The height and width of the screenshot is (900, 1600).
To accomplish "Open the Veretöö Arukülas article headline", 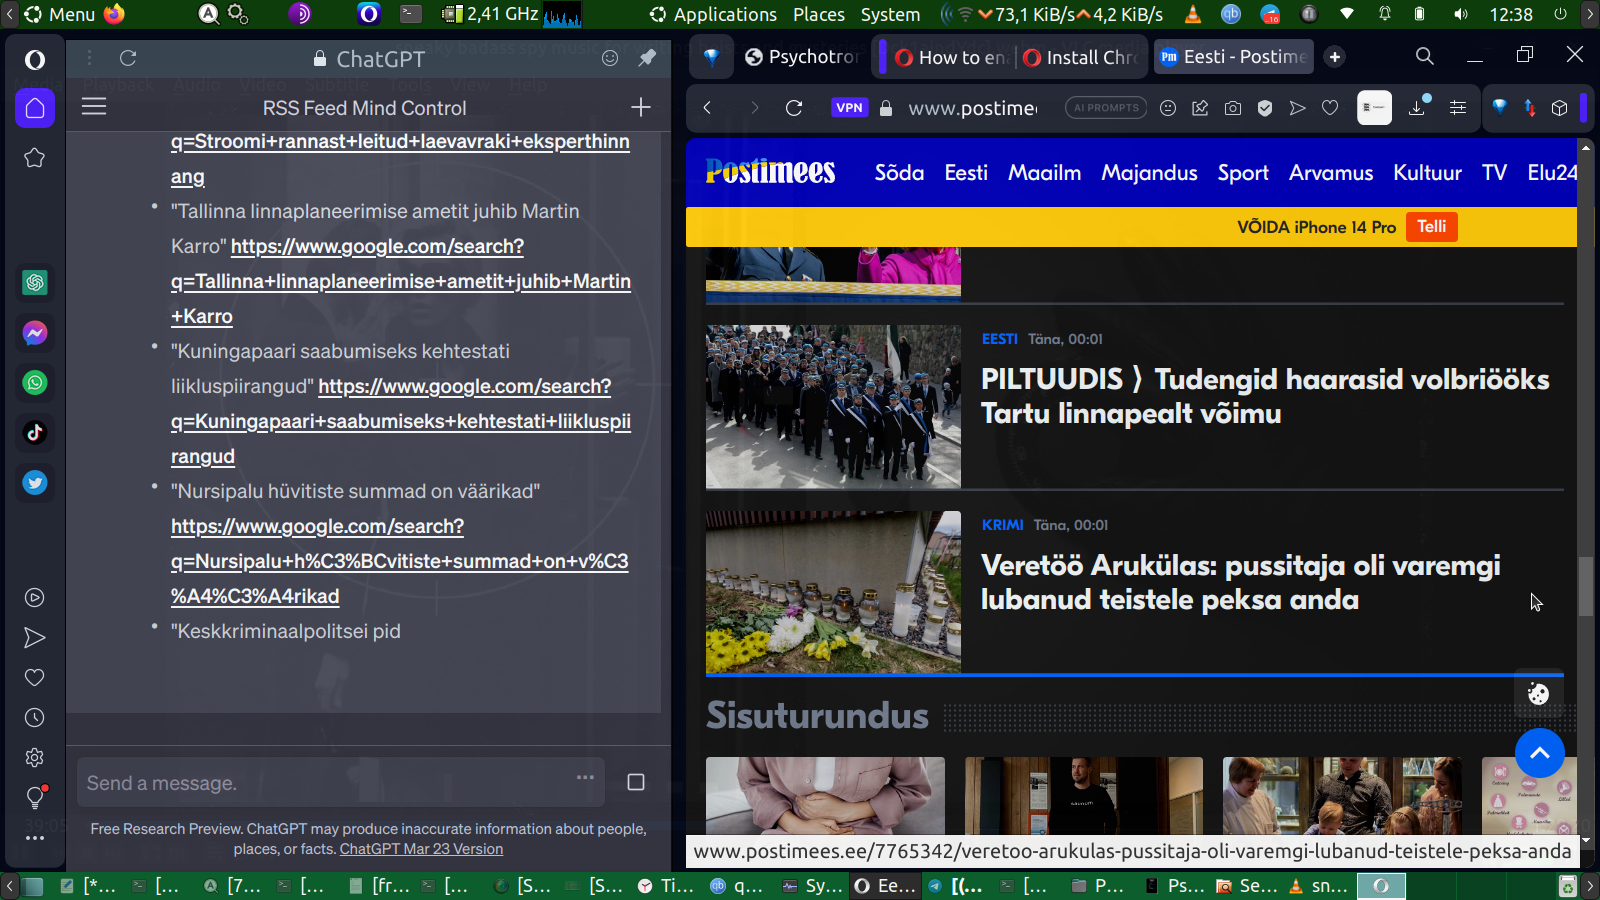I will 1240,582.
